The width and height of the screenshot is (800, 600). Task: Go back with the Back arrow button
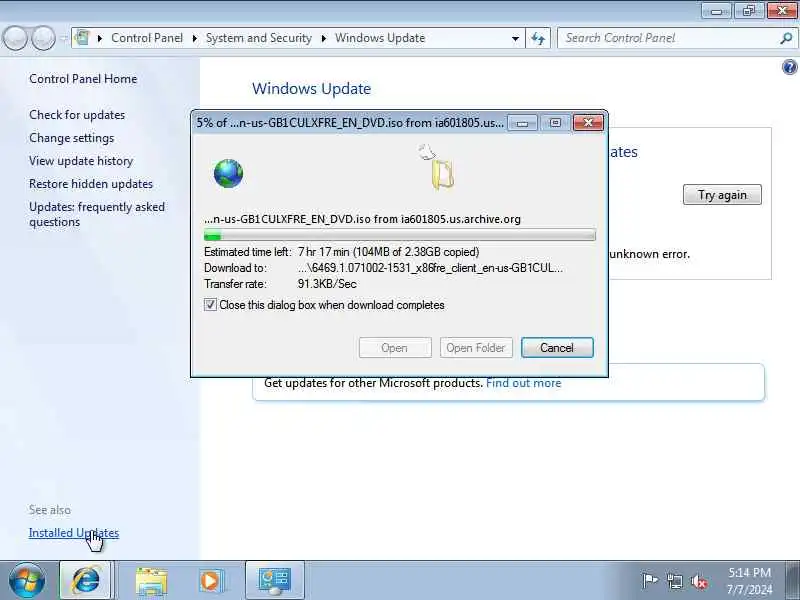pyautogui.click(x=15, y=38)
